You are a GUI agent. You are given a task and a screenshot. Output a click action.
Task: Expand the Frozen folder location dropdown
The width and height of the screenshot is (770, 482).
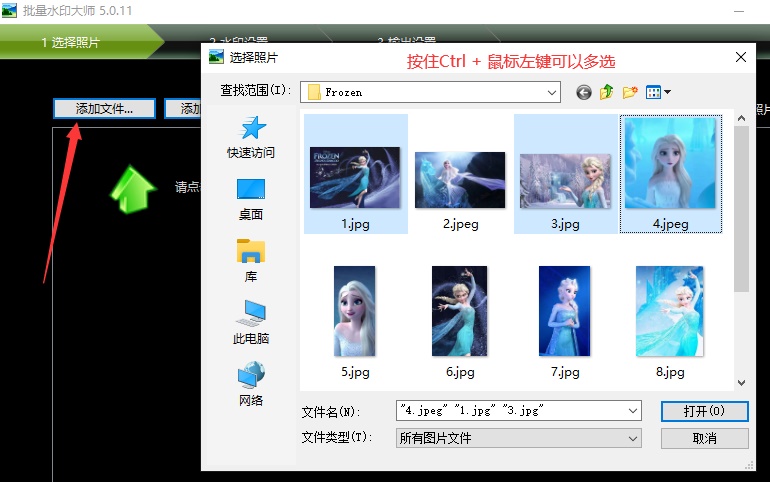point(552,92)
